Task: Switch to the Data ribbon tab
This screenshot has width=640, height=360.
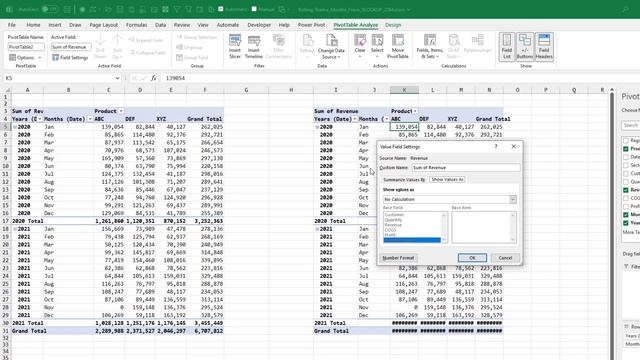Action: tap(160, 25)
